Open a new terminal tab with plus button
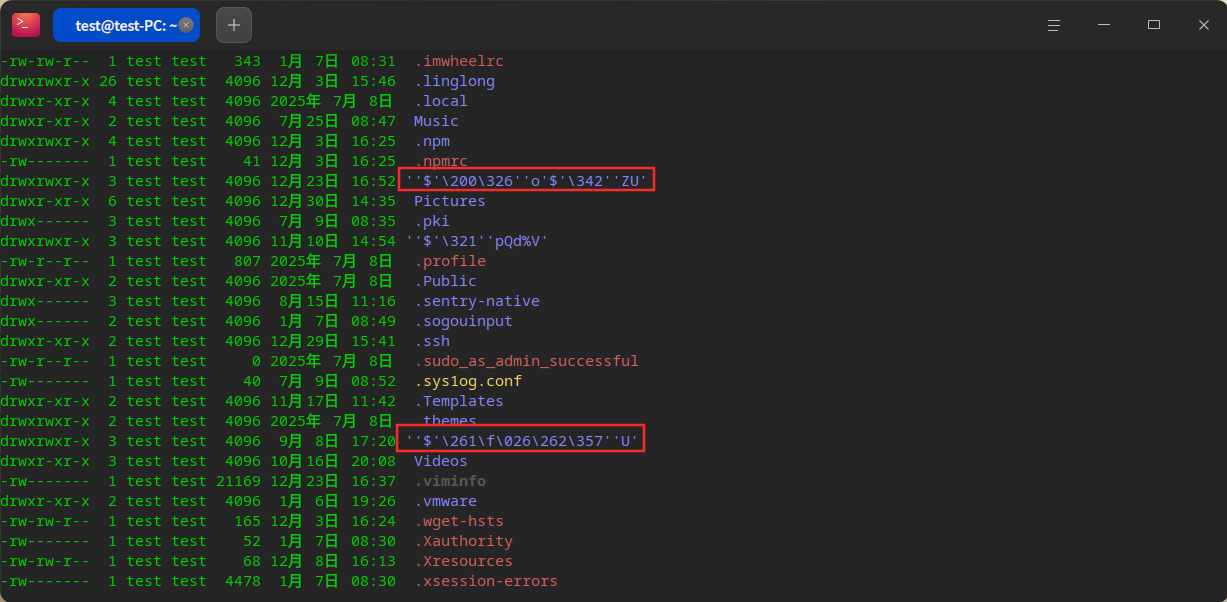 point(234,25)
